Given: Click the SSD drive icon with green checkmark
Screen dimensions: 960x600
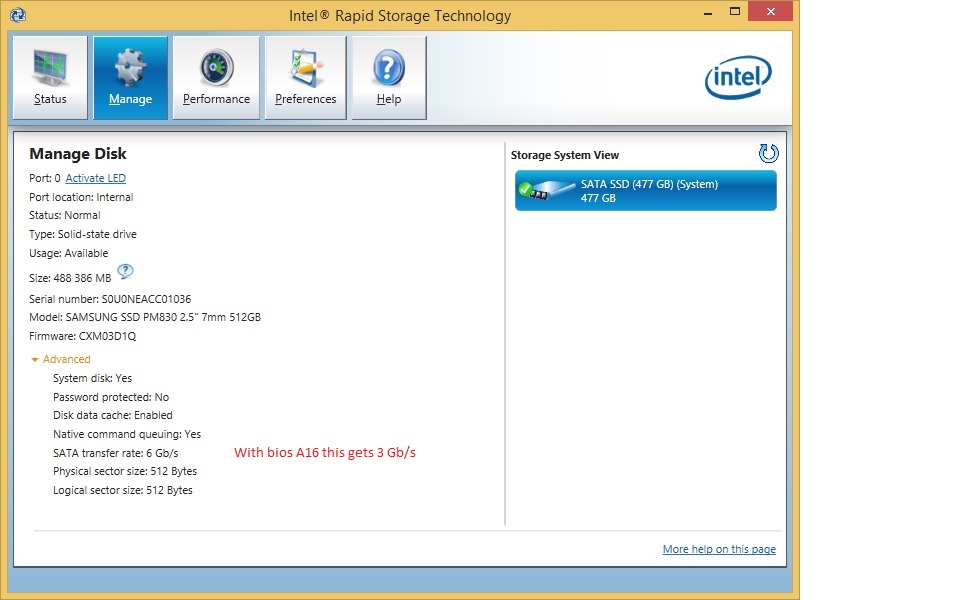Looking at the screenshot, I should tap(547, 189).
